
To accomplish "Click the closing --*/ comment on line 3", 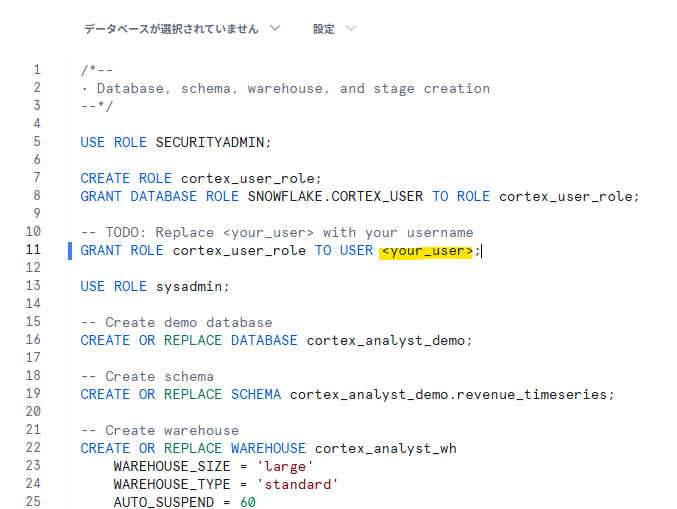I will point(97,106).
